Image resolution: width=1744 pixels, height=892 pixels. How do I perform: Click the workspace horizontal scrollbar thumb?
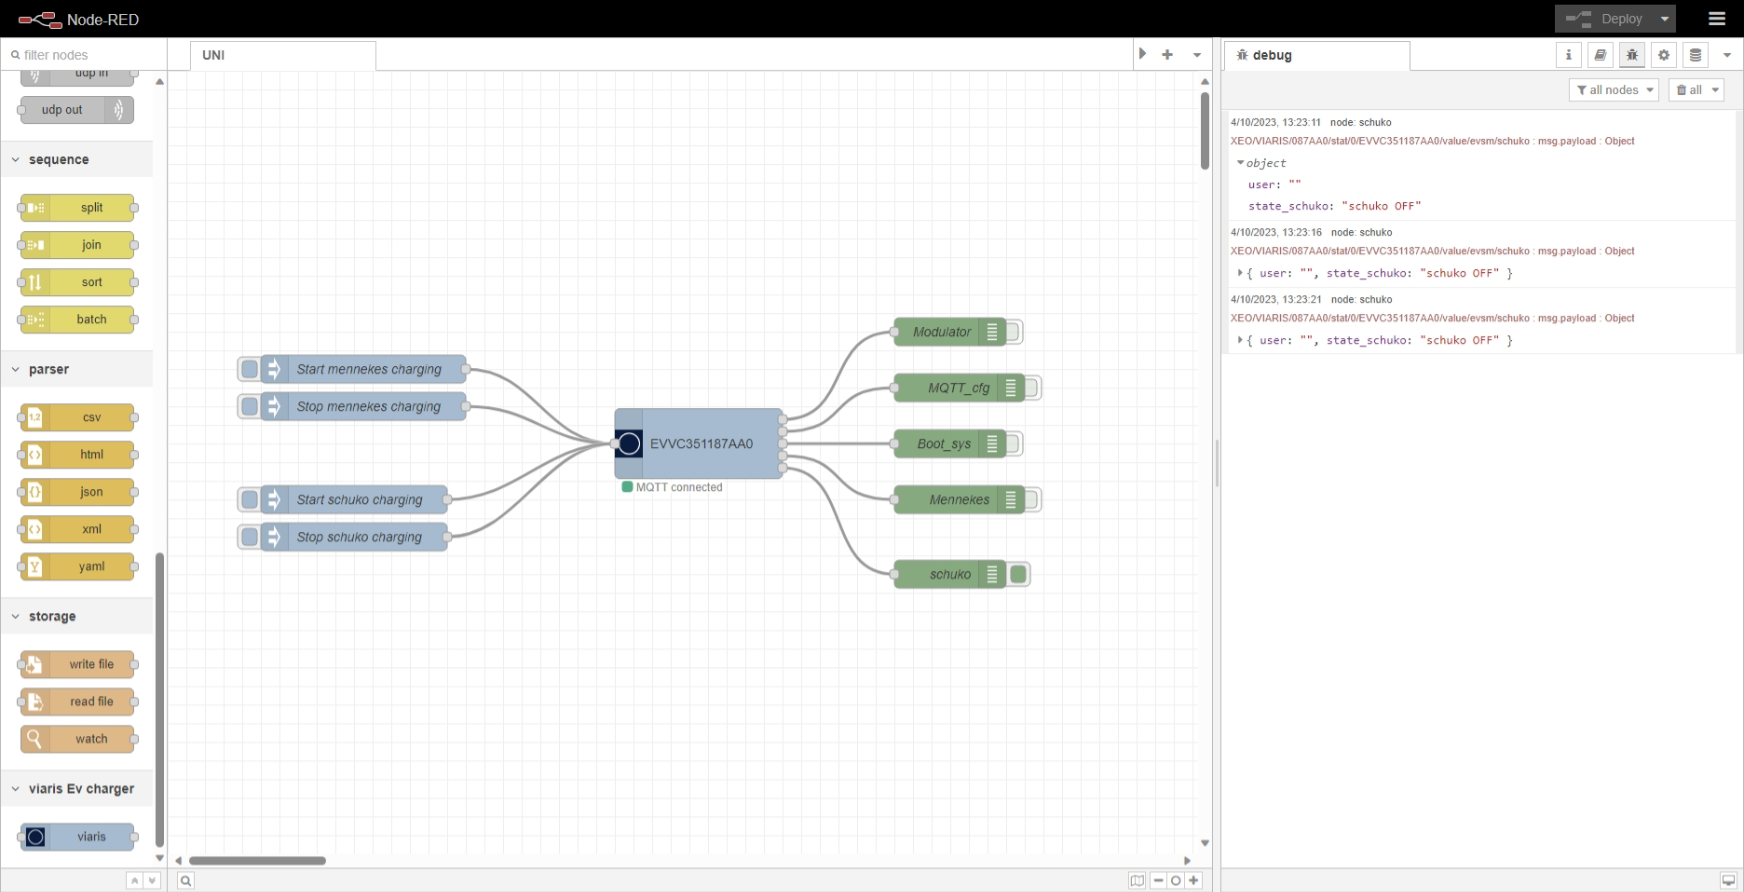(257, 860)
